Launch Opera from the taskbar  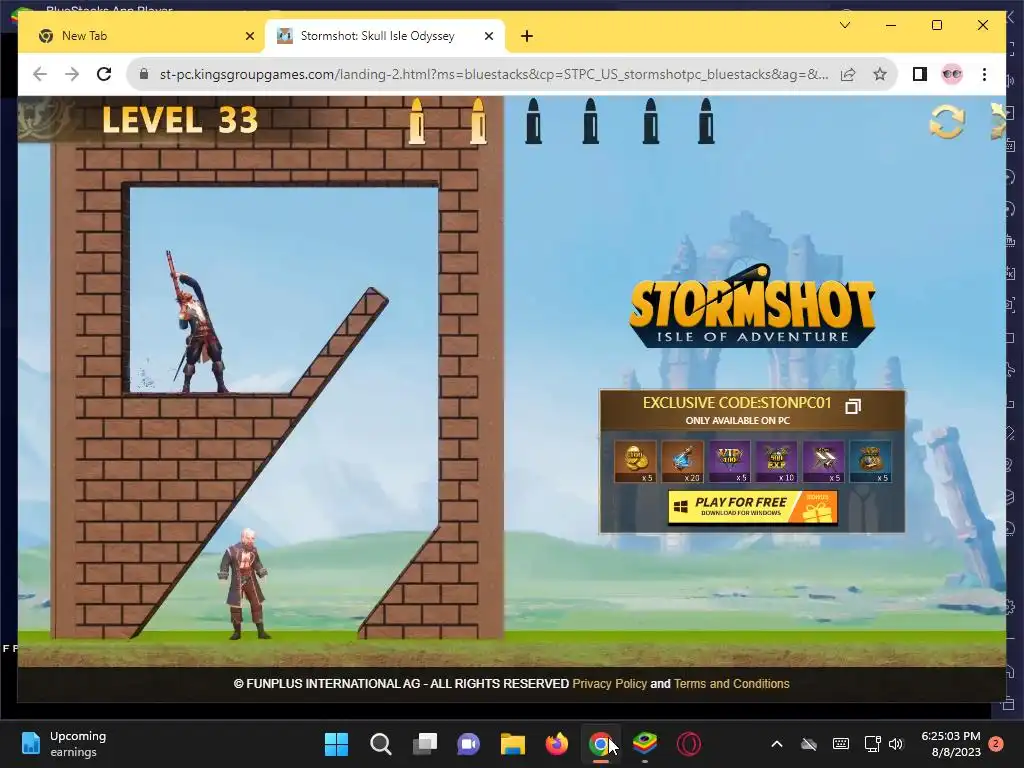pos(688,744)
